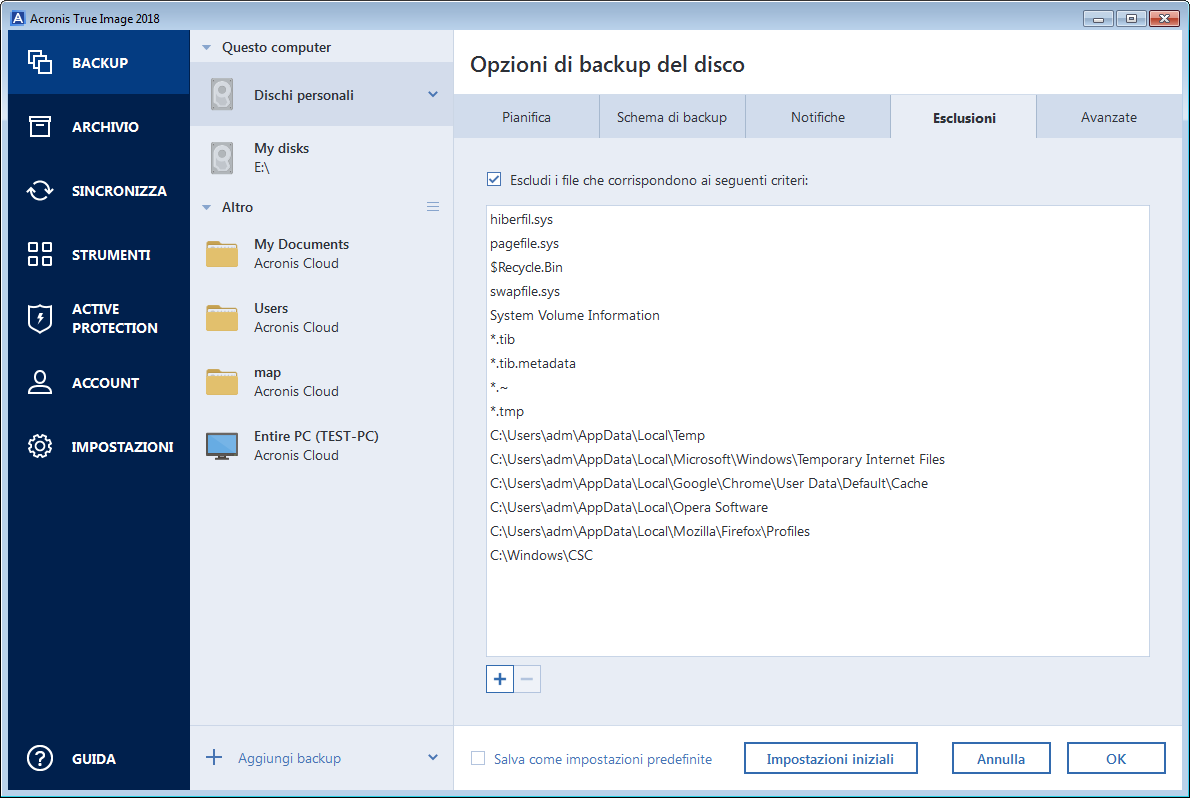Expand the Dischi personali chevron
1190x798 pixels.
pyautogui.click(x=433, y=94)
